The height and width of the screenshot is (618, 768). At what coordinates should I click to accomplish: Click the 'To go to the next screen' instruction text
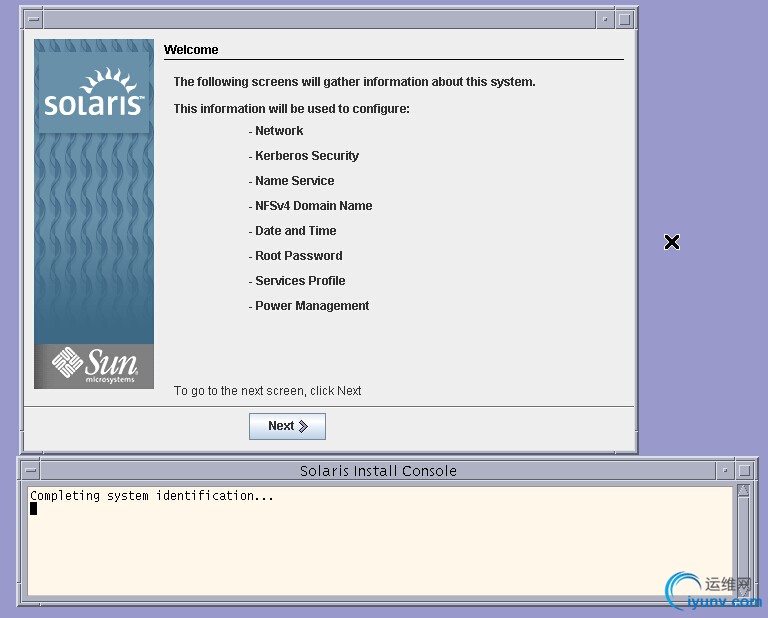[267, 391]
